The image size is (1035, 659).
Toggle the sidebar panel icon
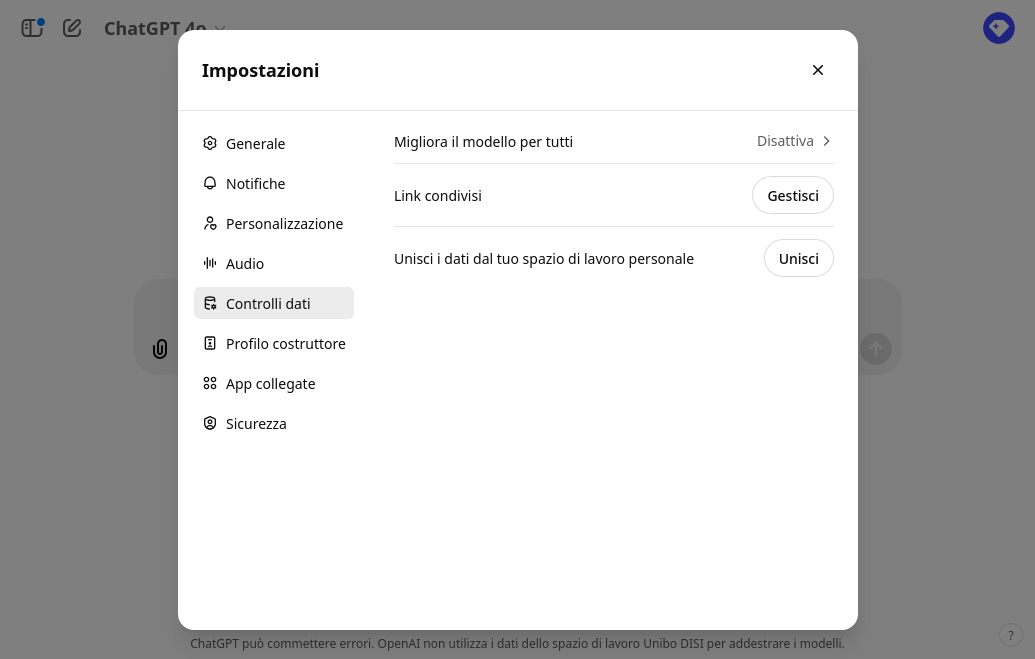(32, 28)
